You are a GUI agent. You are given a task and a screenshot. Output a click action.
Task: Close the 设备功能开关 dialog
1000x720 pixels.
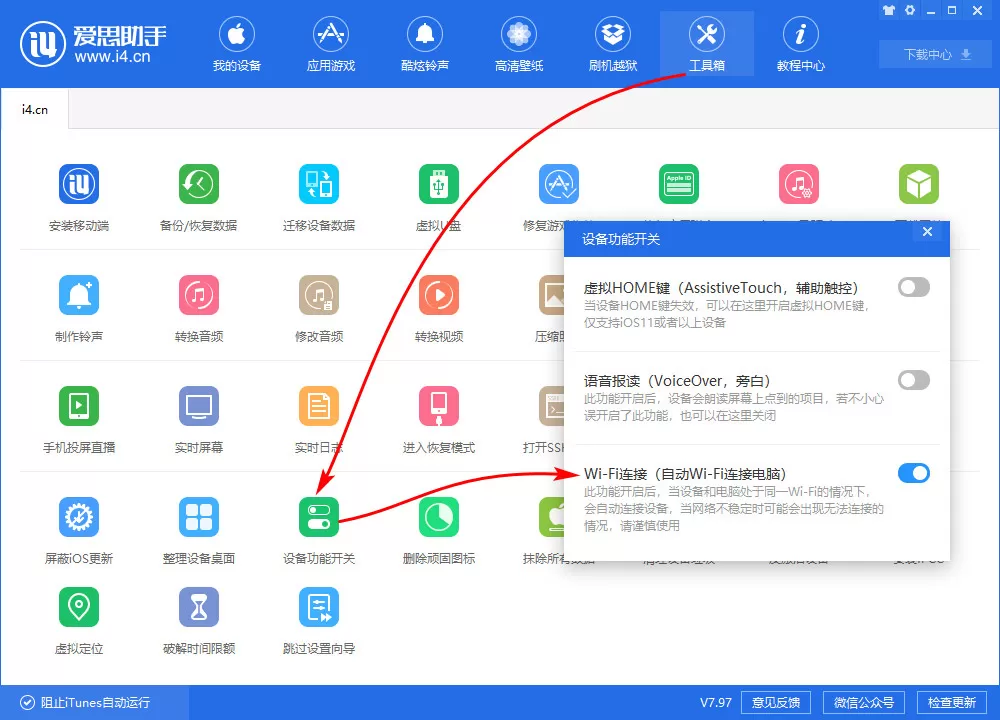(x=927, y=231)
